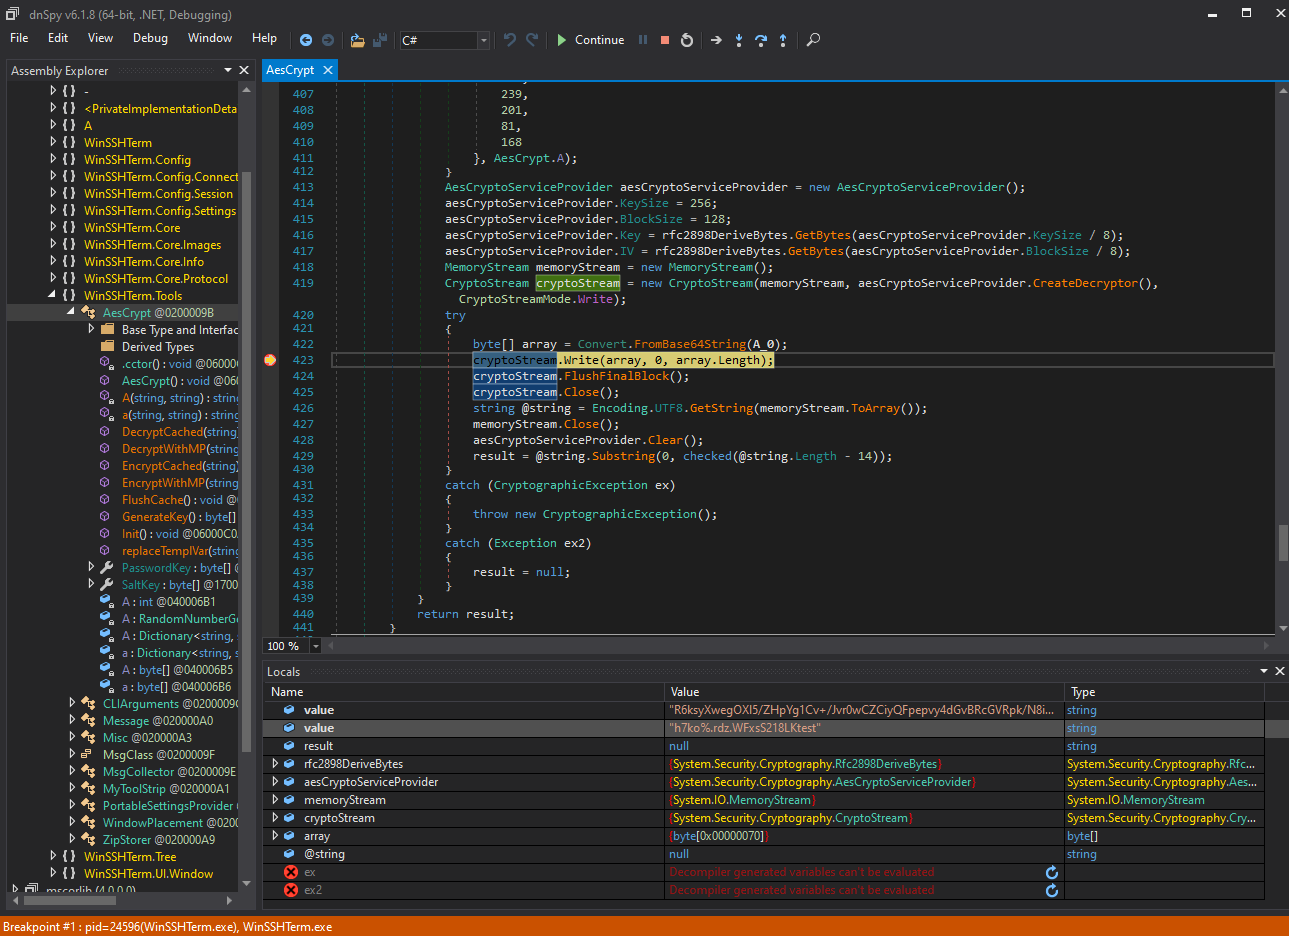Click the Step Out arrow icon

[x=783, y=40]
